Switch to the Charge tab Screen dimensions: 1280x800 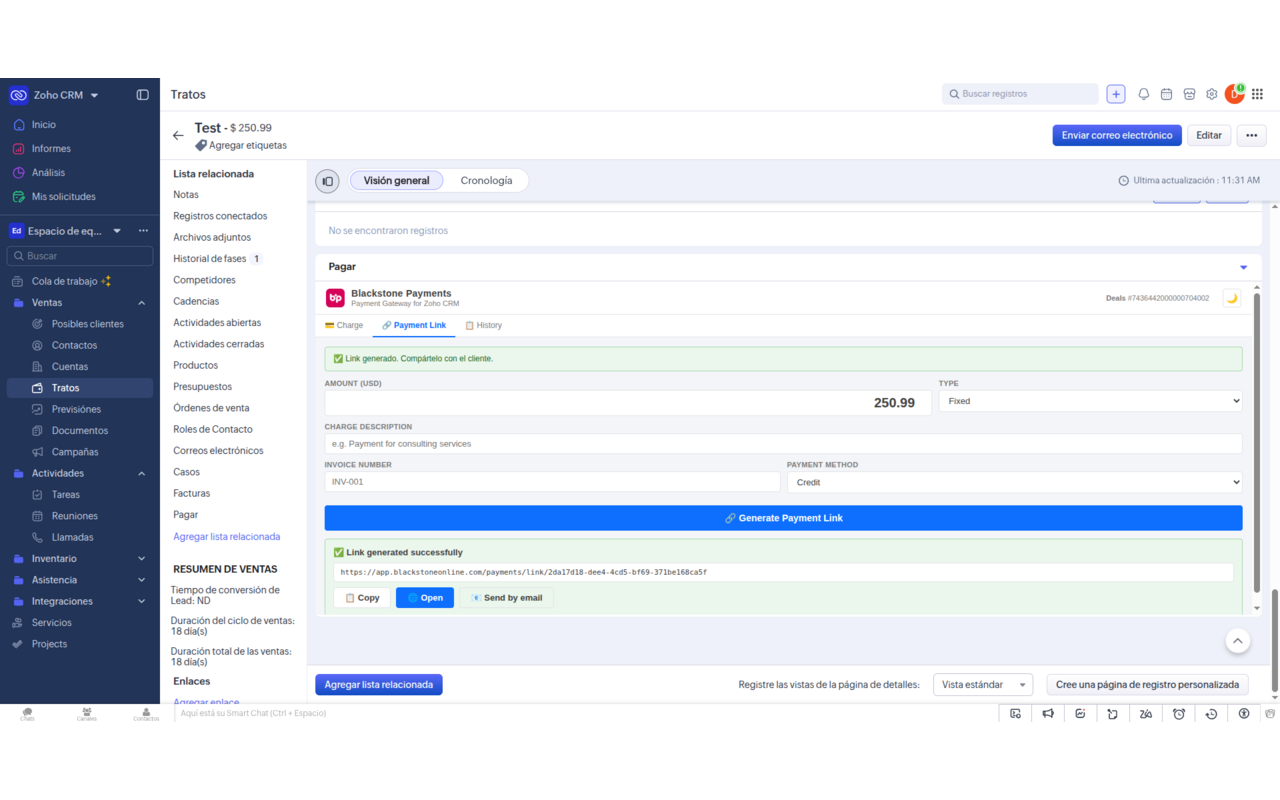(344, 325)
